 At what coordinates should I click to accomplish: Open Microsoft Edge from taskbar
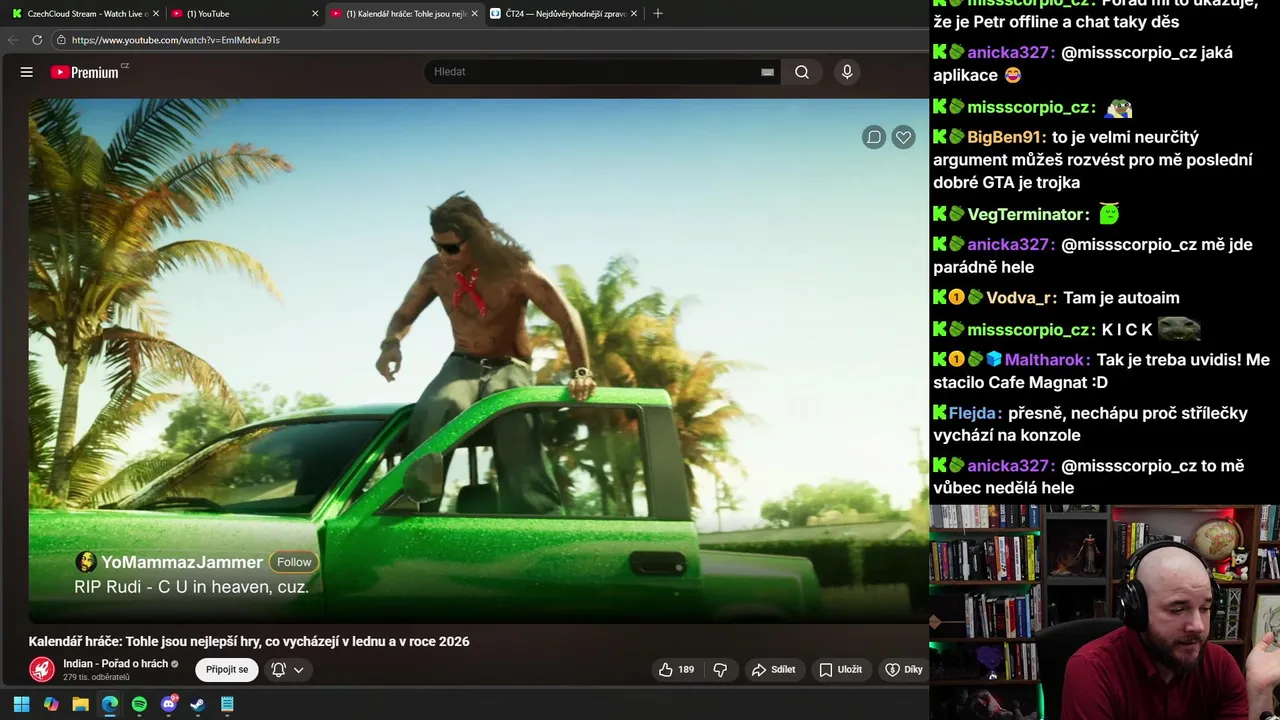pos(110,704)
